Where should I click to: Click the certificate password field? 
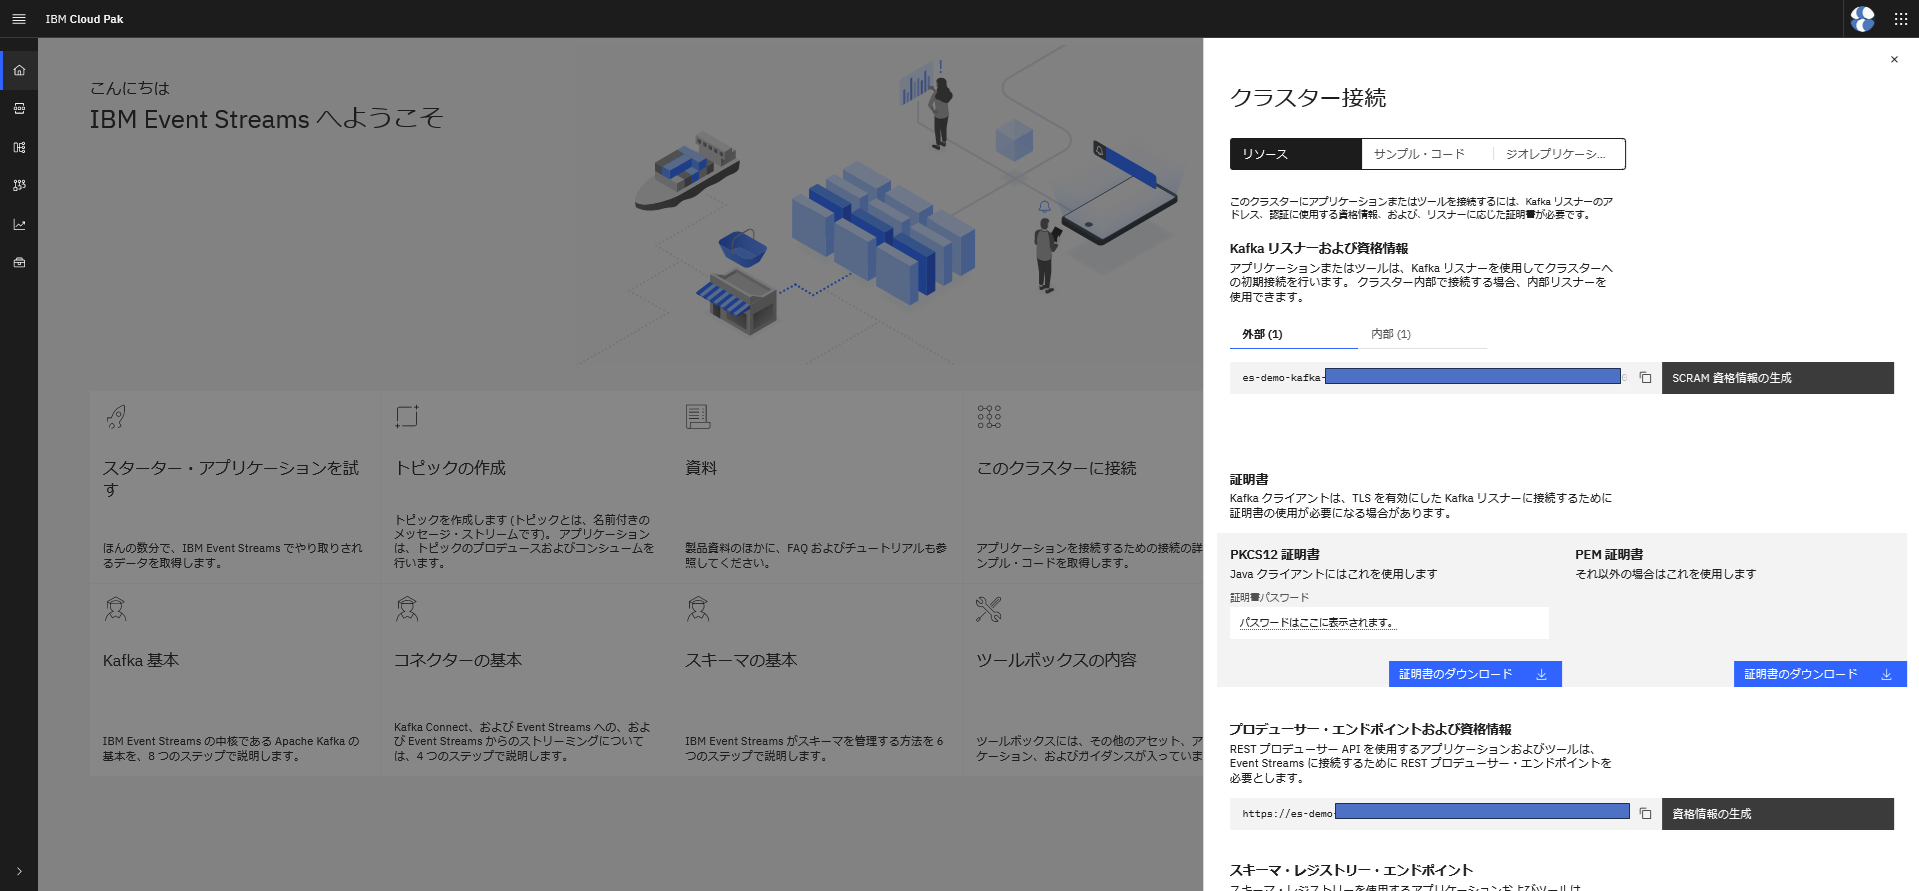point(1389,623)
